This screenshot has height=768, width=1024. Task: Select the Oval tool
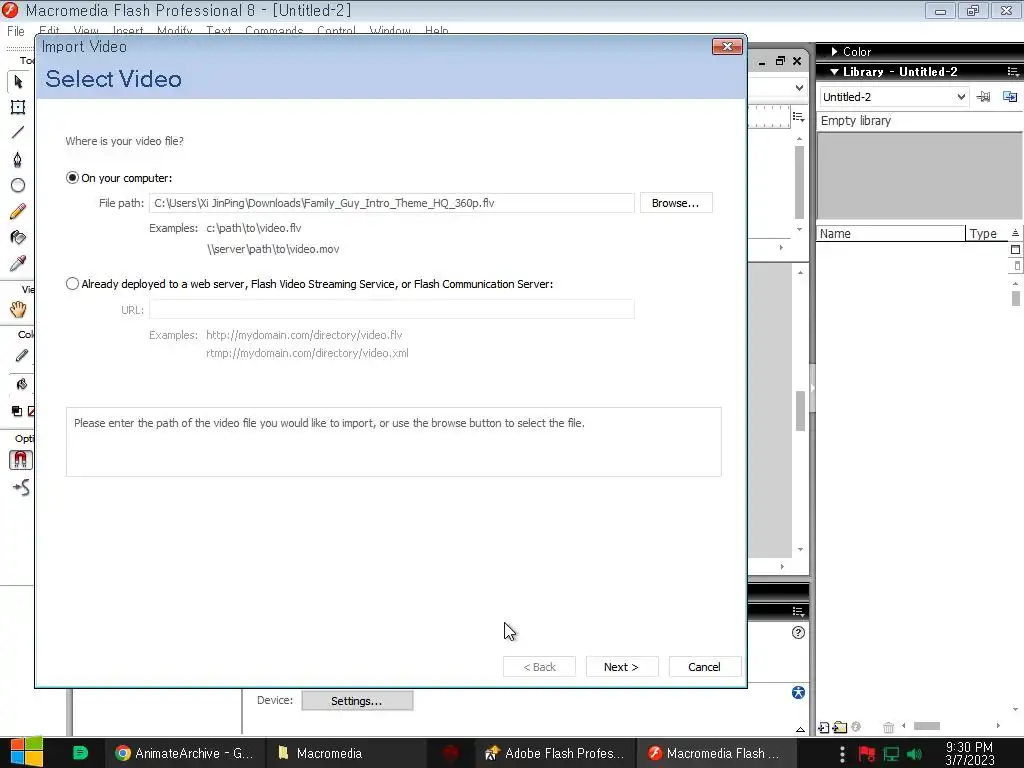click(x=18, y=185)
